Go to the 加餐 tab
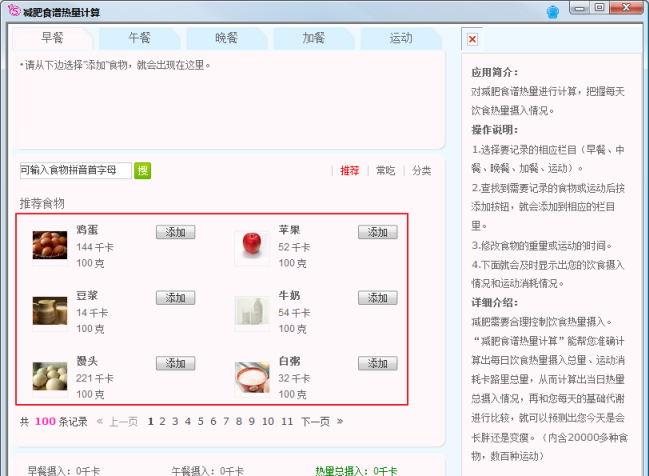Screen dimensions: 649x476 313,38
